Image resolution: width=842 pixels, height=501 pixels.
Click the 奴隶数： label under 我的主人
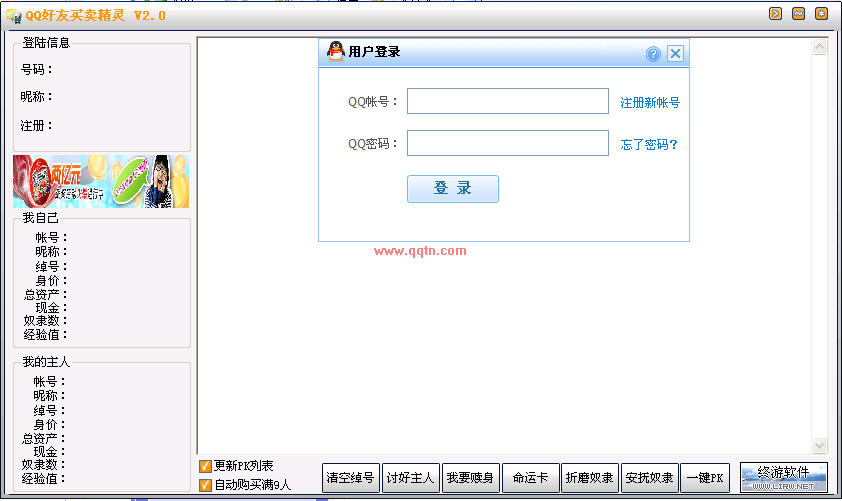43,464
